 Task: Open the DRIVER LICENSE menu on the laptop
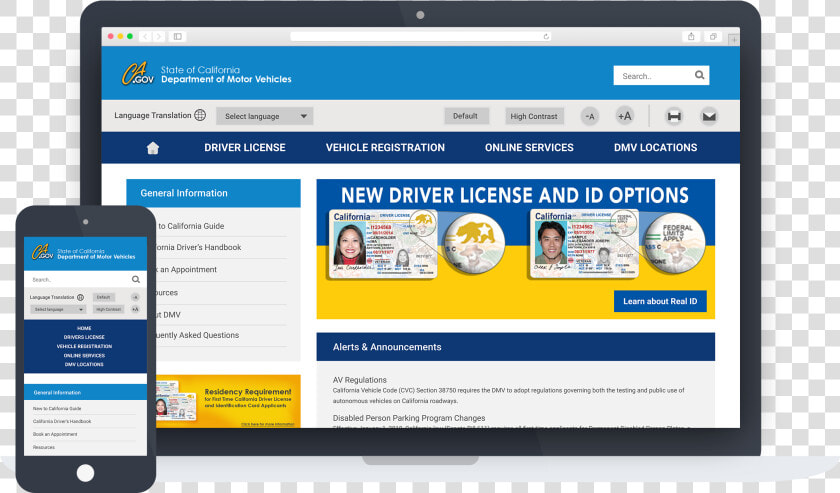pyautogui.click(x=245, y=147)
